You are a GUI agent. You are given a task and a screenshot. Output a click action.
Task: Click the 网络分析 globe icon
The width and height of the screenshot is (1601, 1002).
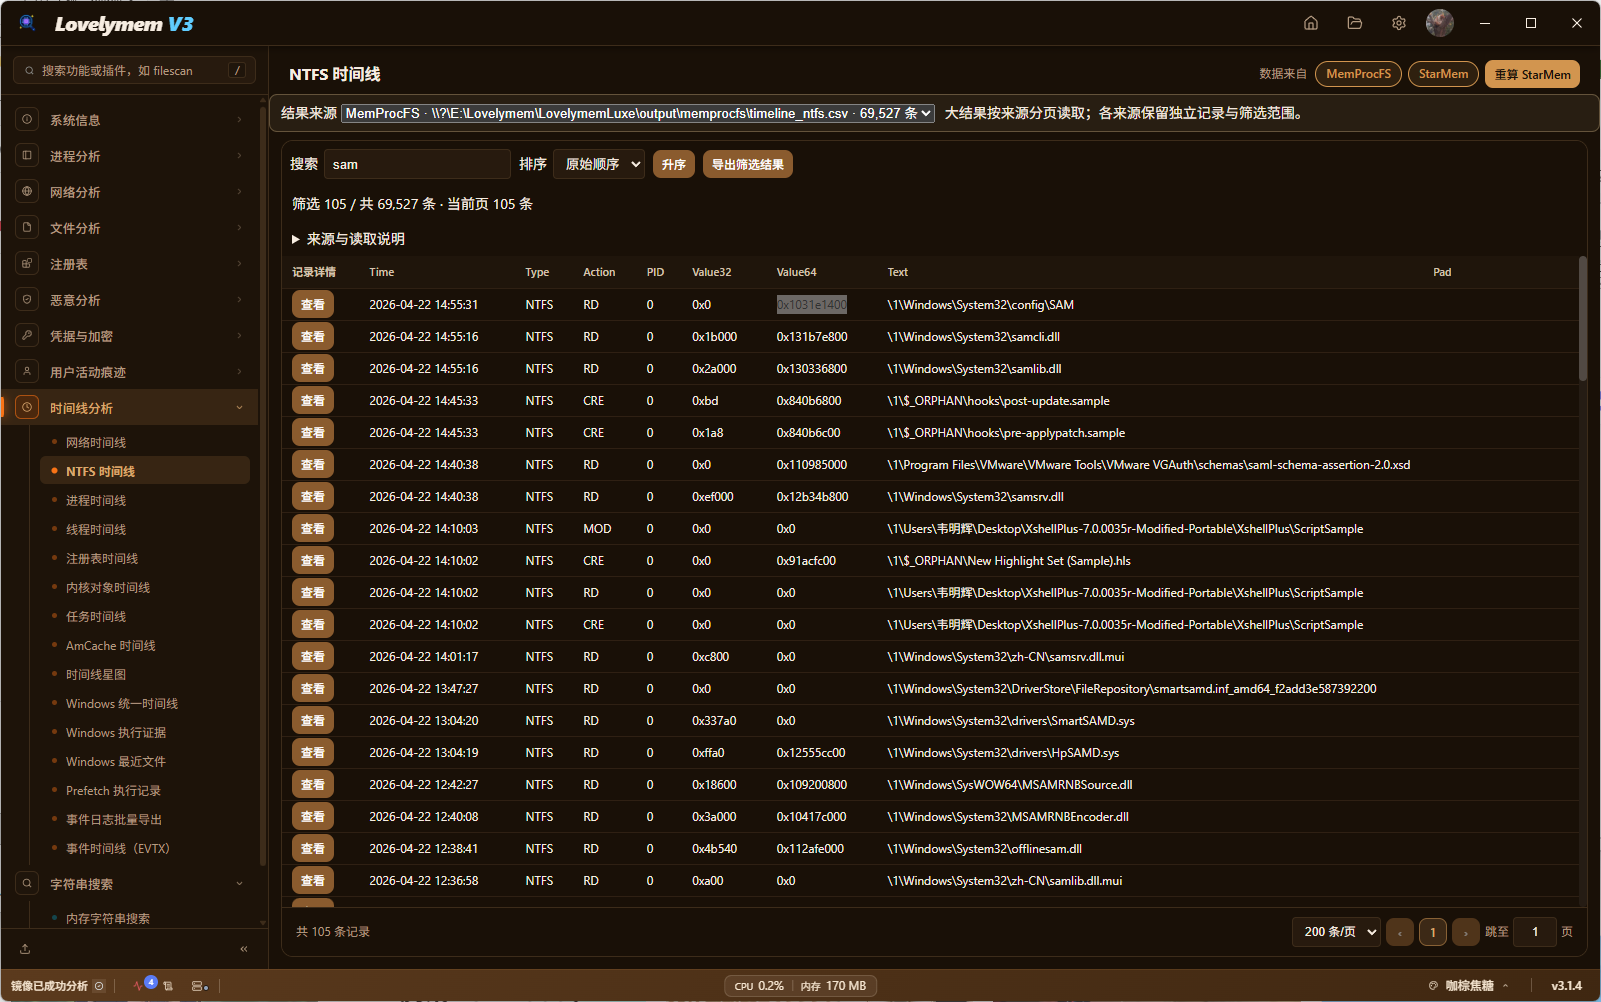click(27, 192)
